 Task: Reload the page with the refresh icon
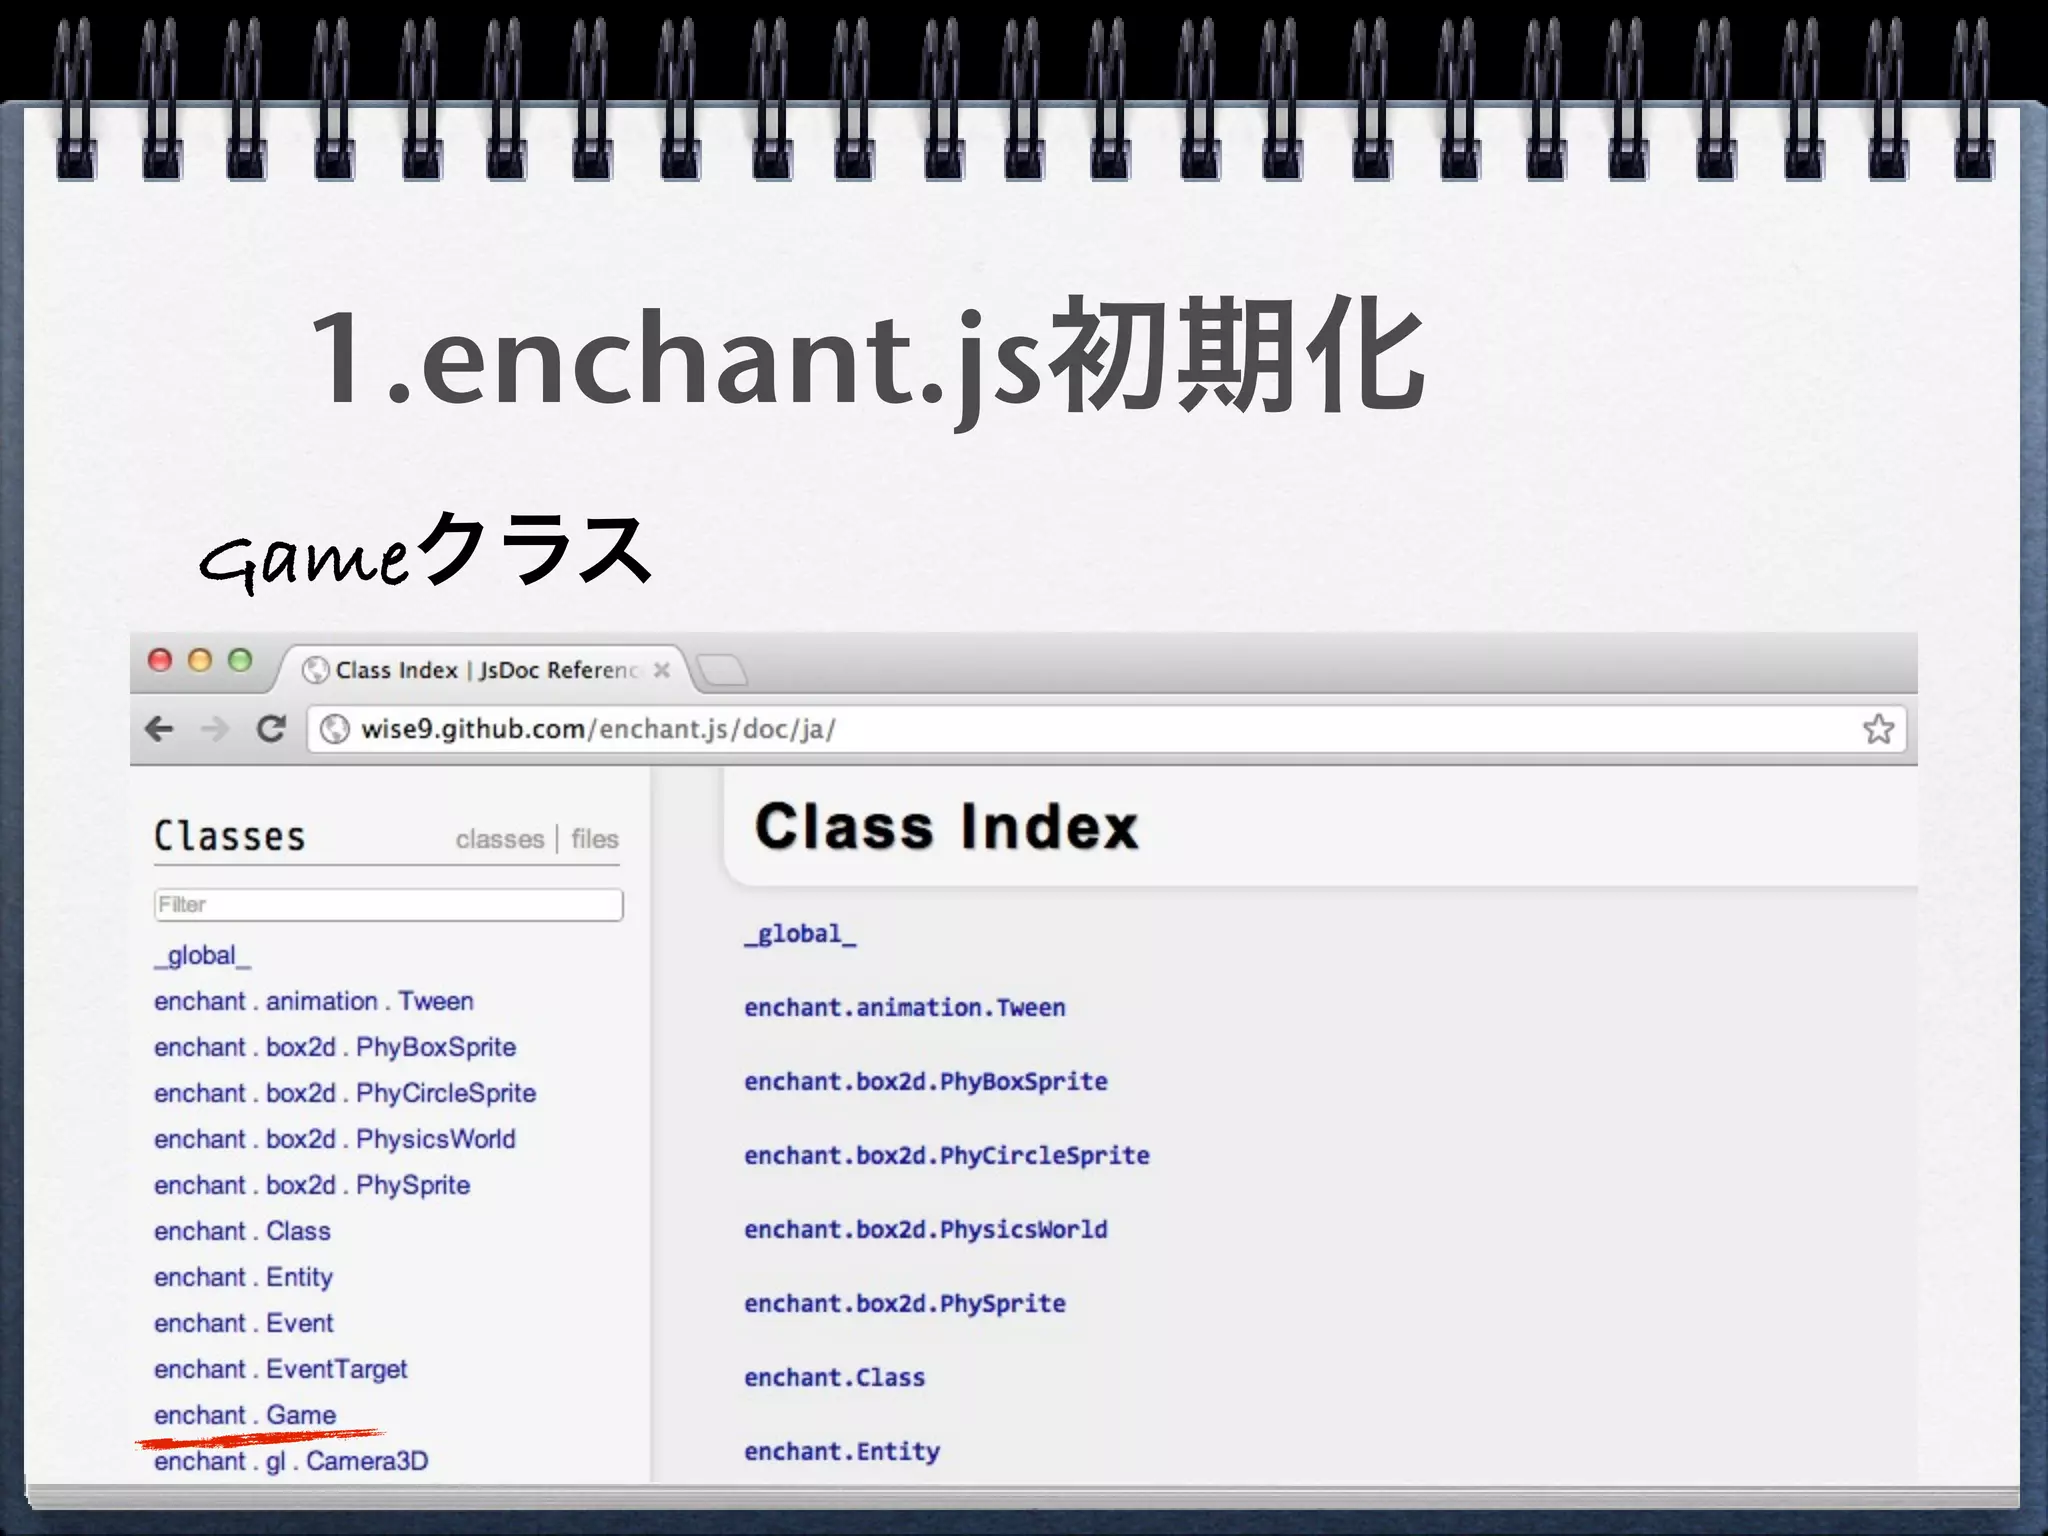[x=271, y=729]
